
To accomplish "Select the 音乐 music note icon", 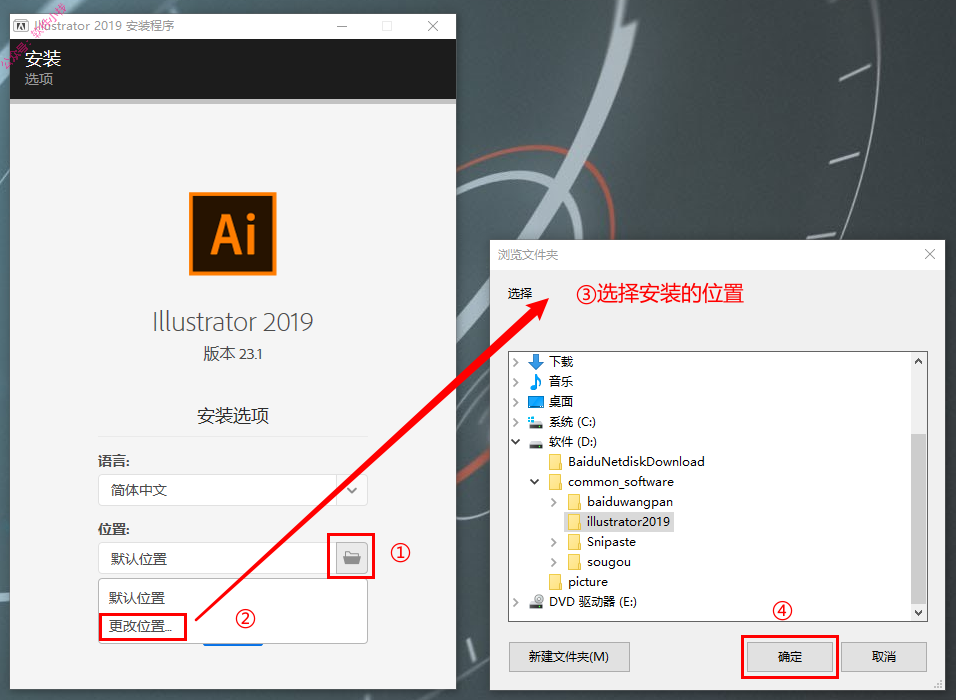I will point(536,382).
